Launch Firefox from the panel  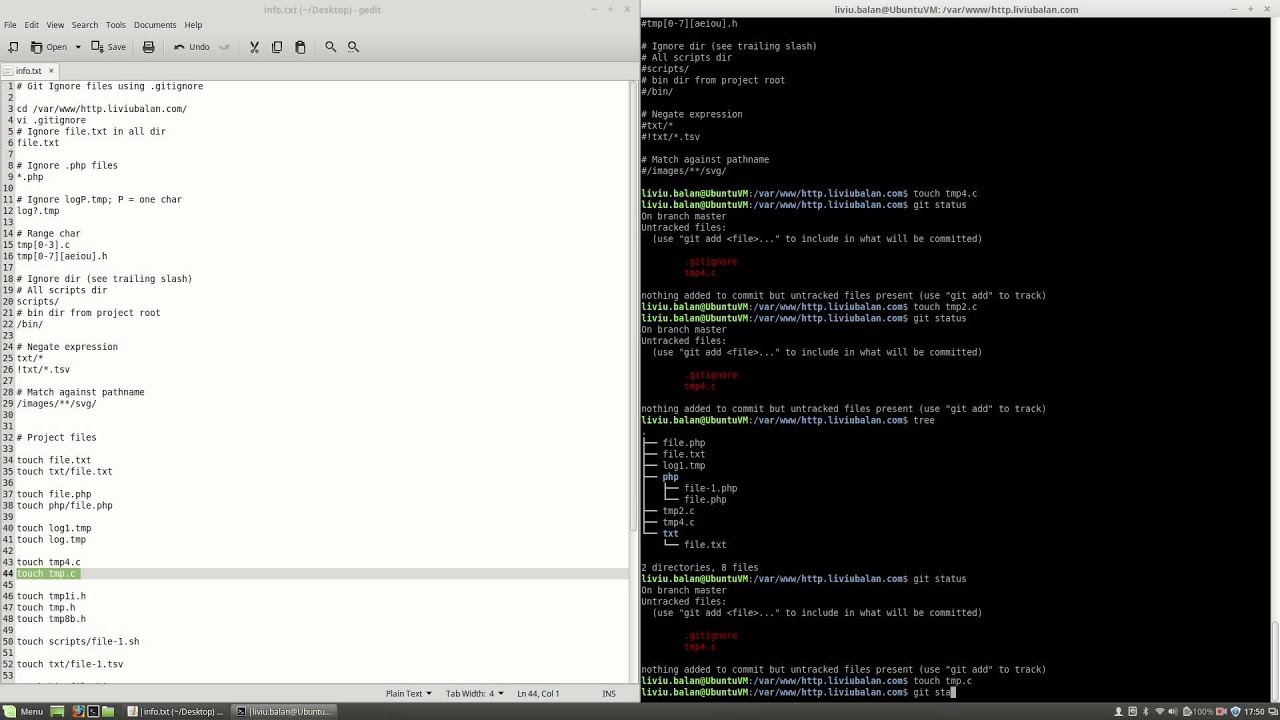[x=77, y=712]
